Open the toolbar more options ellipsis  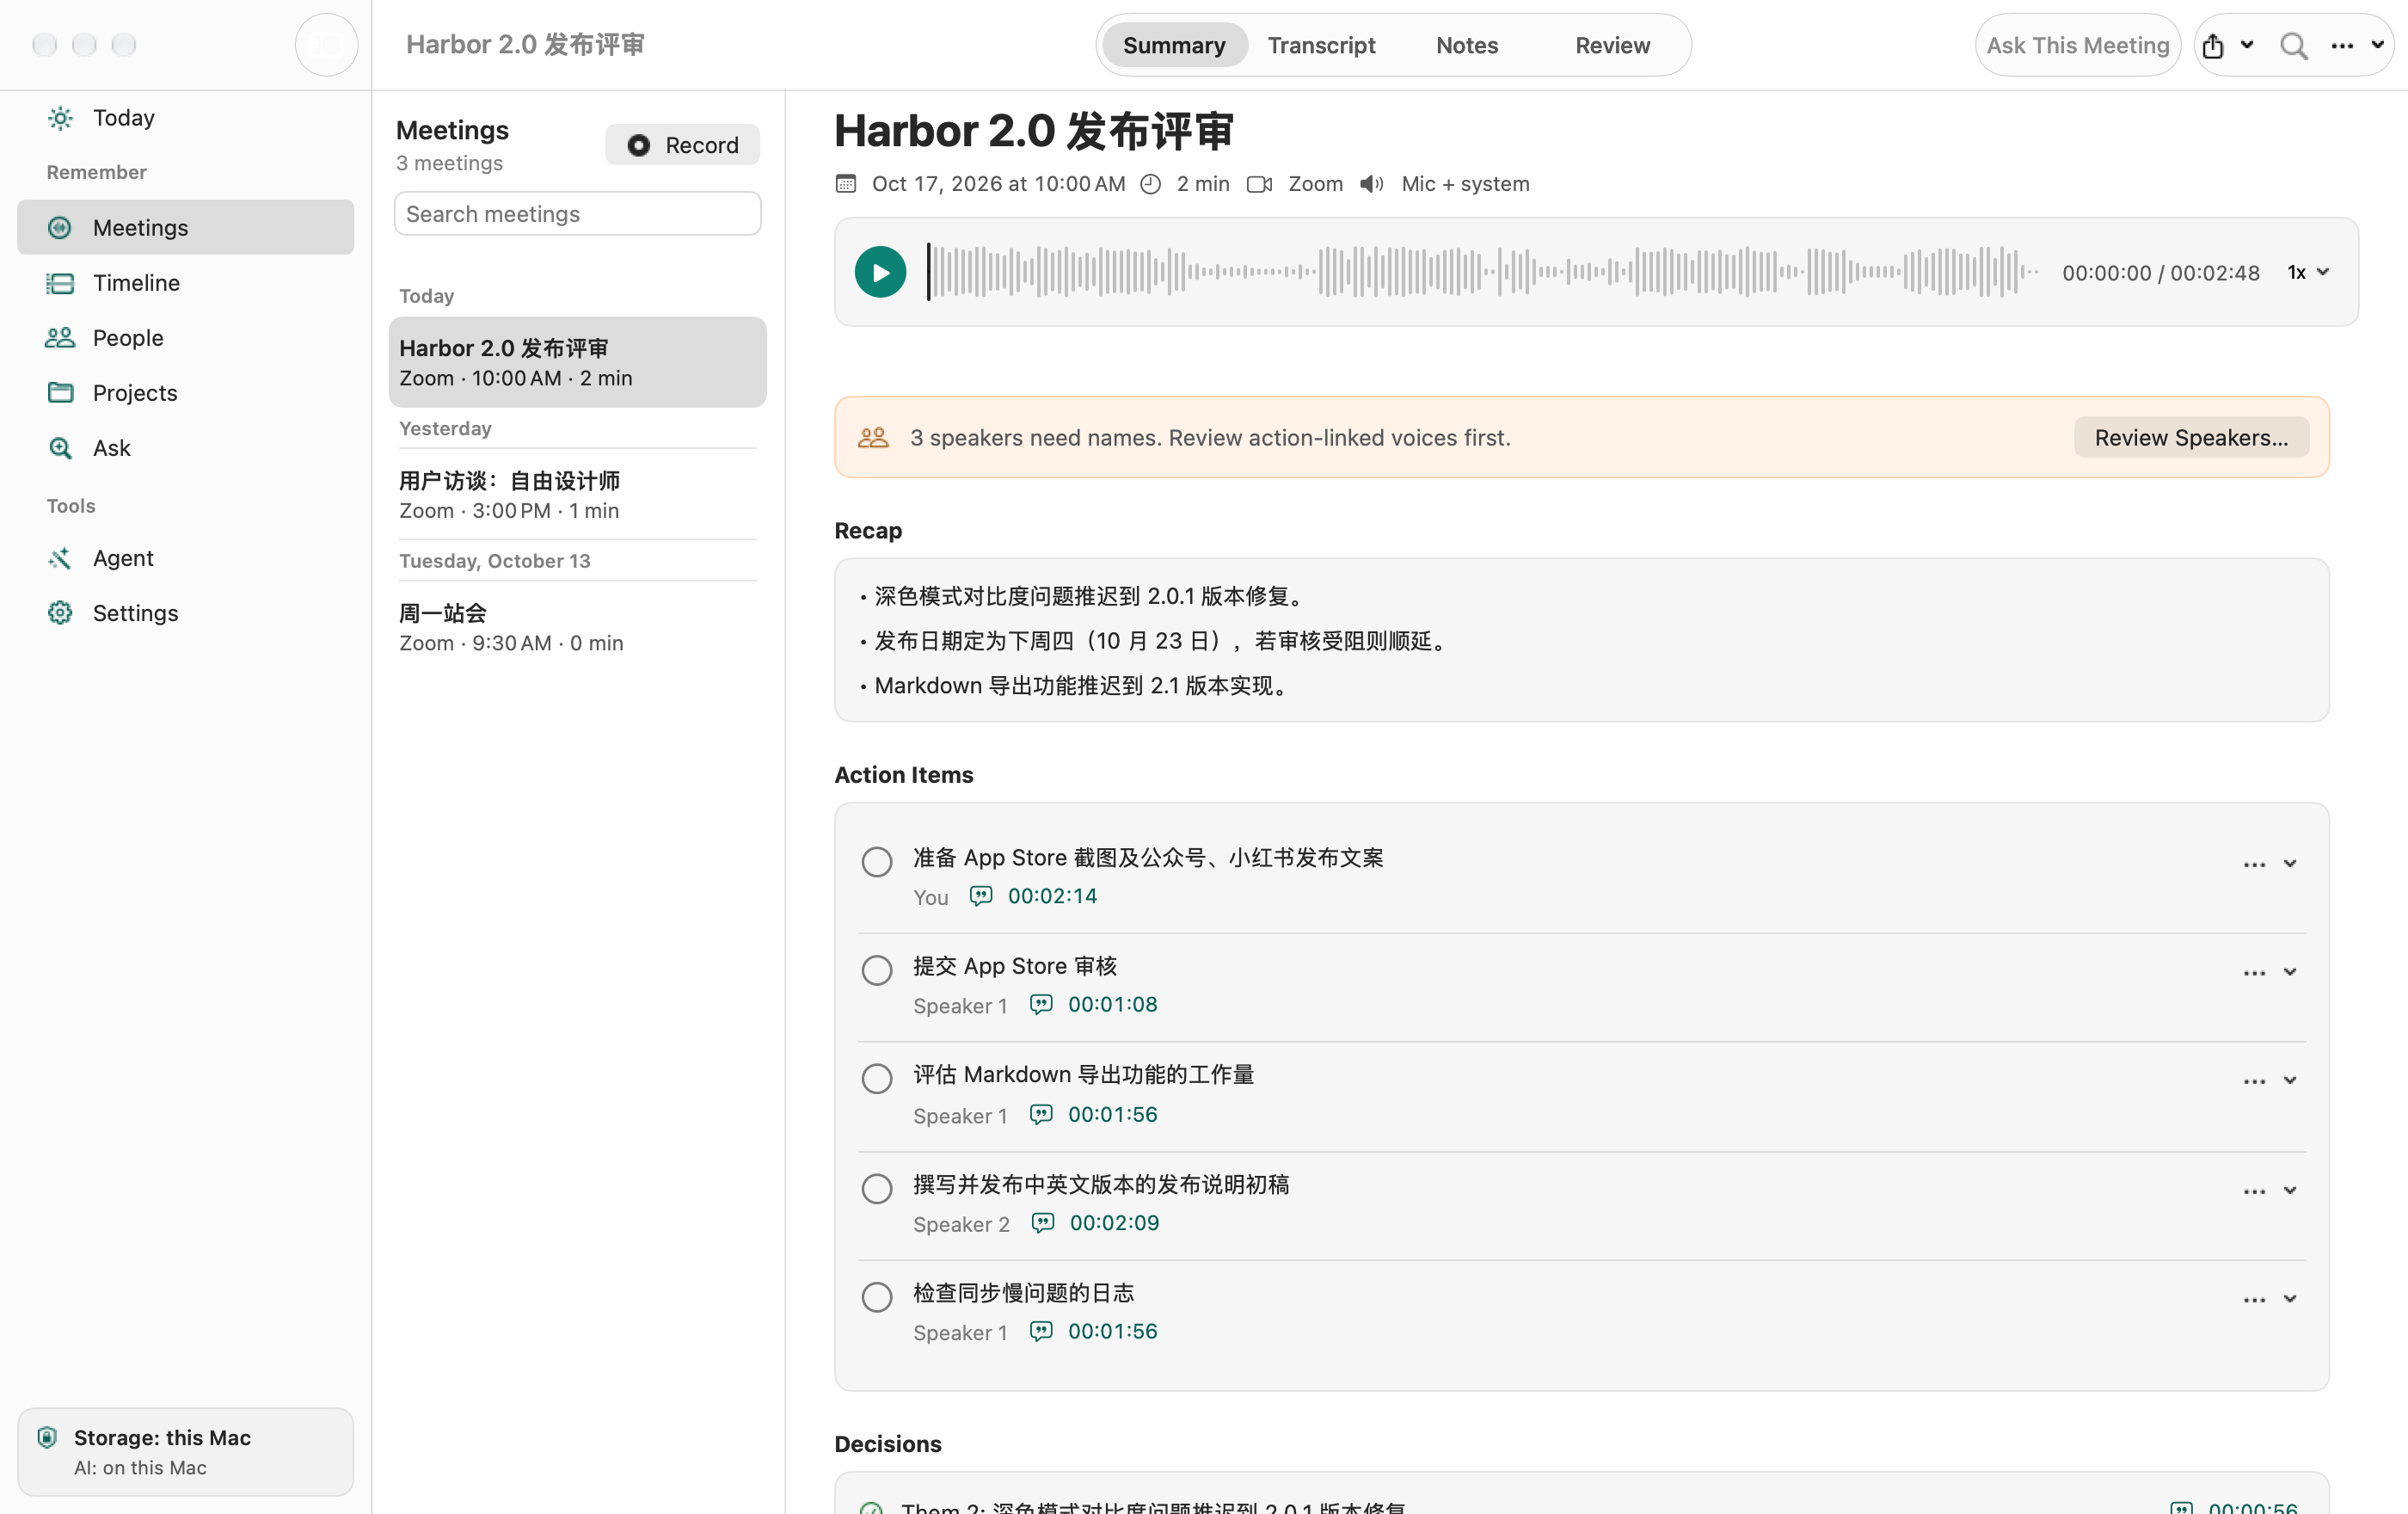[x=2342, y=46]
